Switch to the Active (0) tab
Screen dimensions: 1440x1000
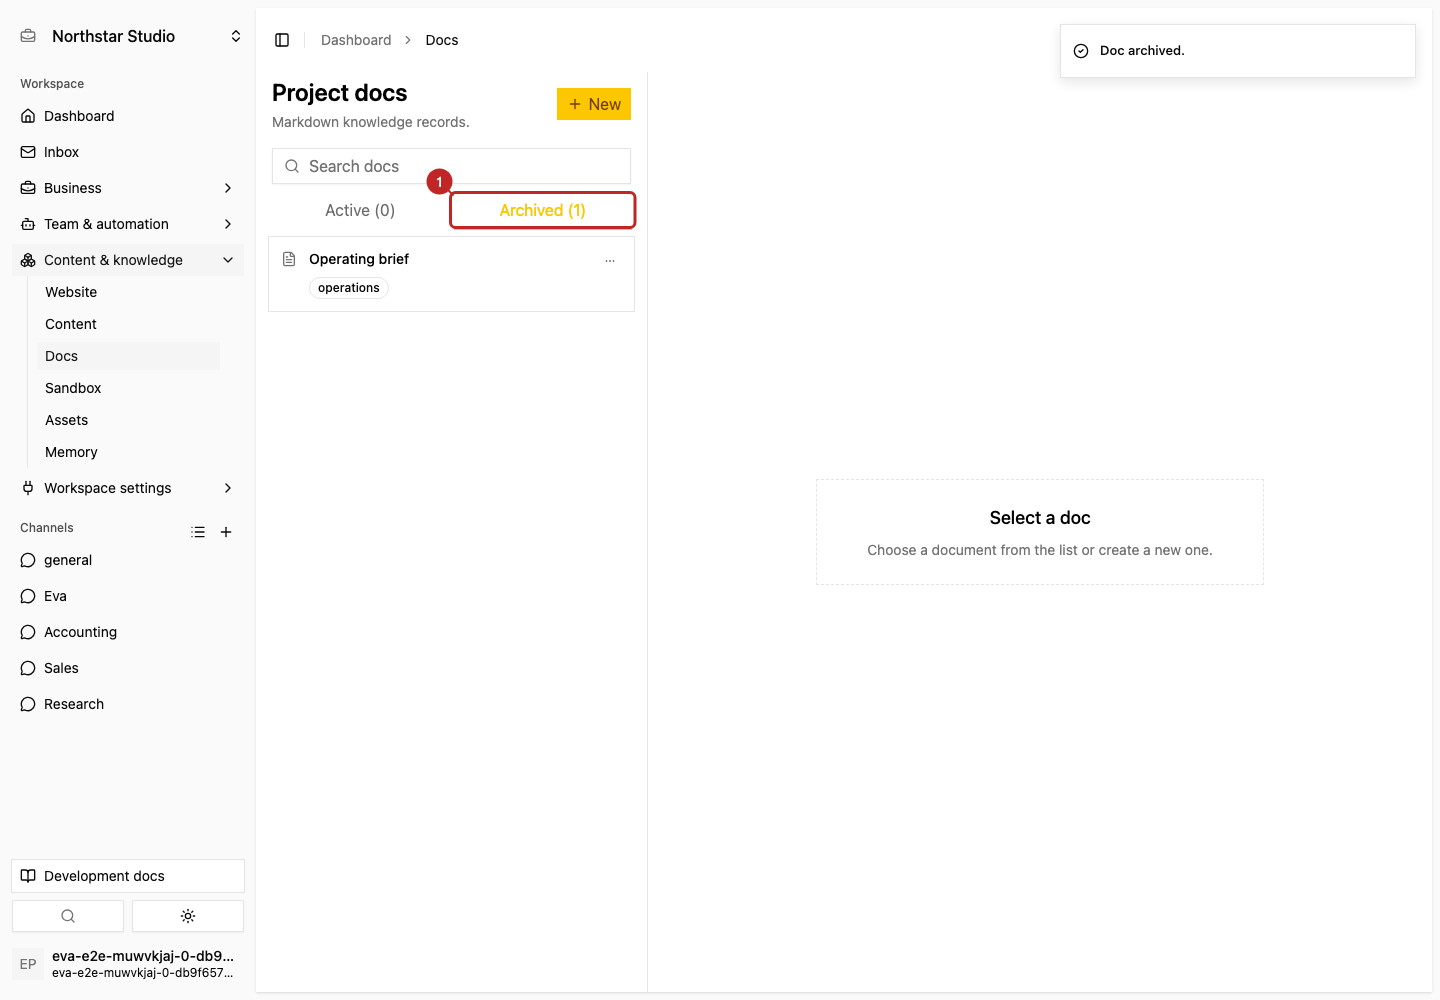(x=360, y=210)
